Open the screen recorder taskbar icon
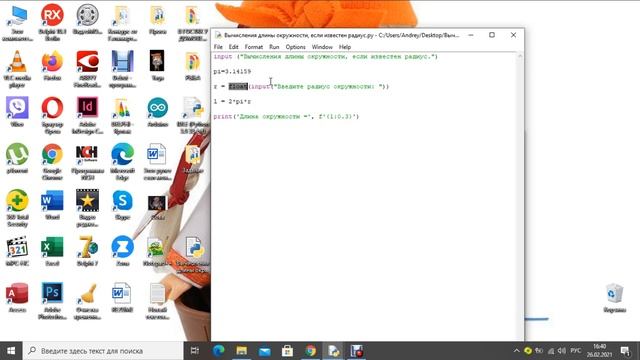Screen dimensions: 640x360 (356, 351)
